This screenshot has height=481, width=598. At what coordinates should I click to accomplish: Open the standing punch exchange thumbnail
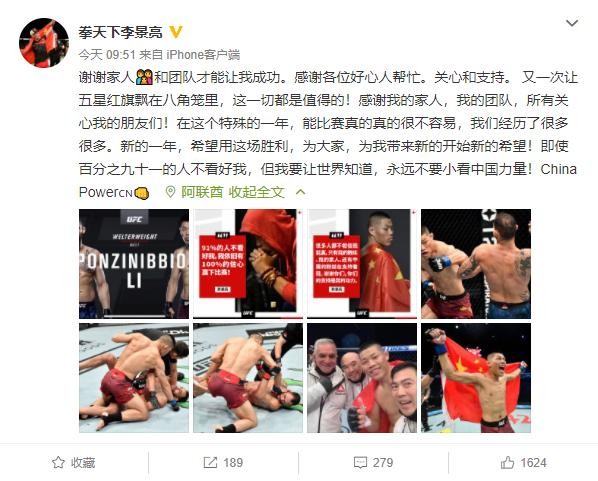pyautogui.click(x=476, y=264)
